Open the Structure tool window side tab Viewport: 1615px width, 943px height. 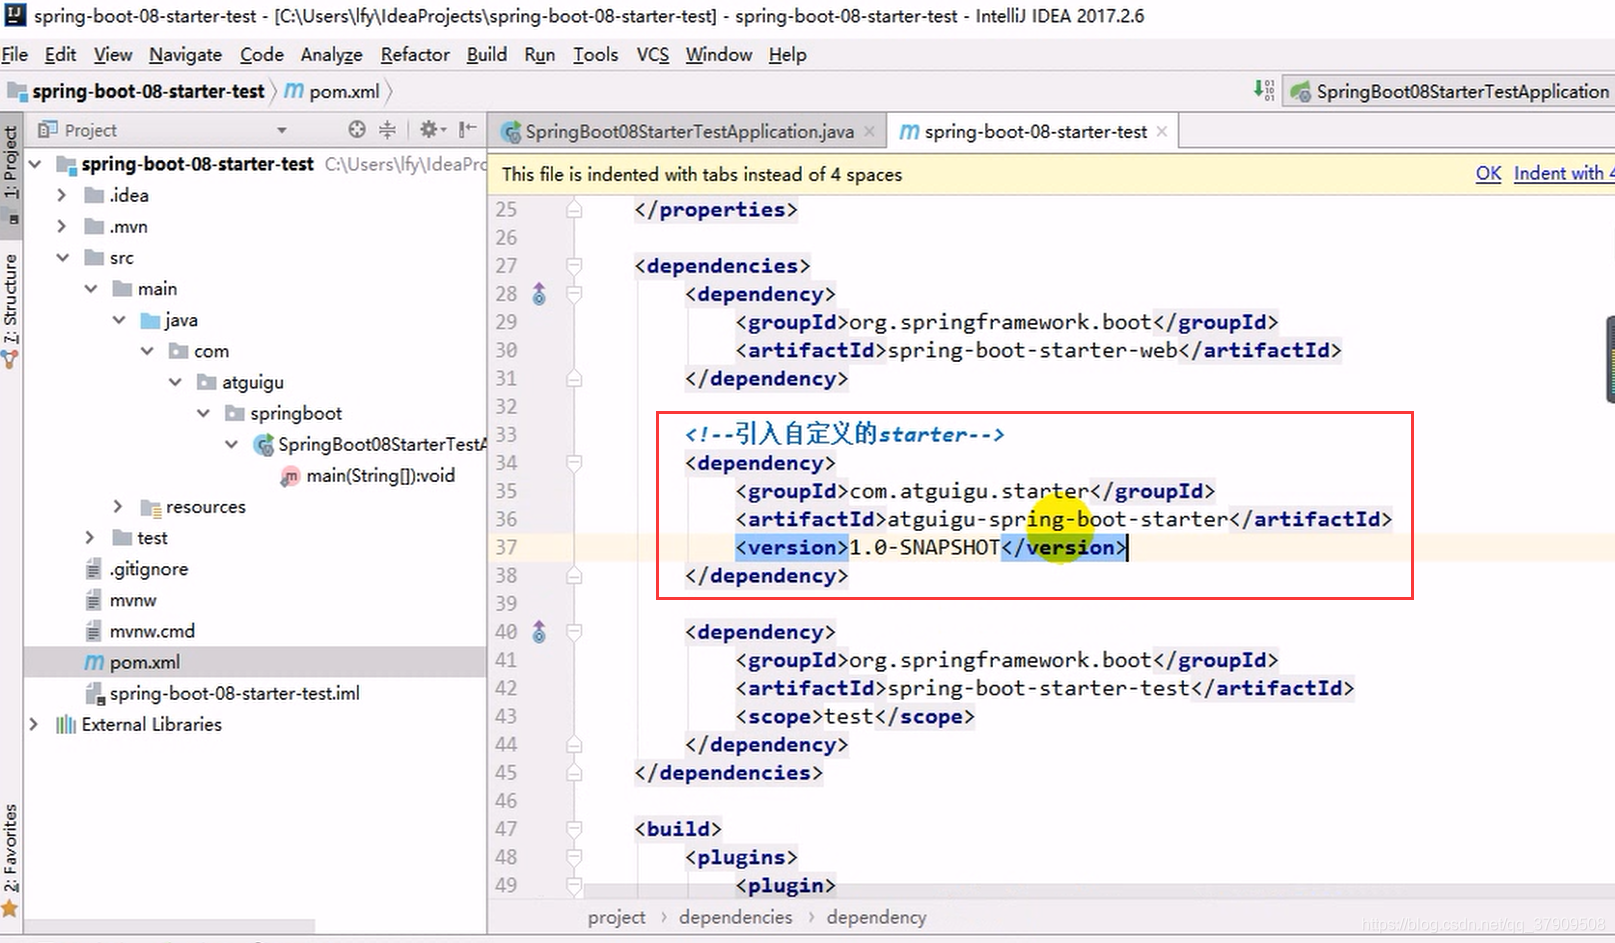coord(10,300)
